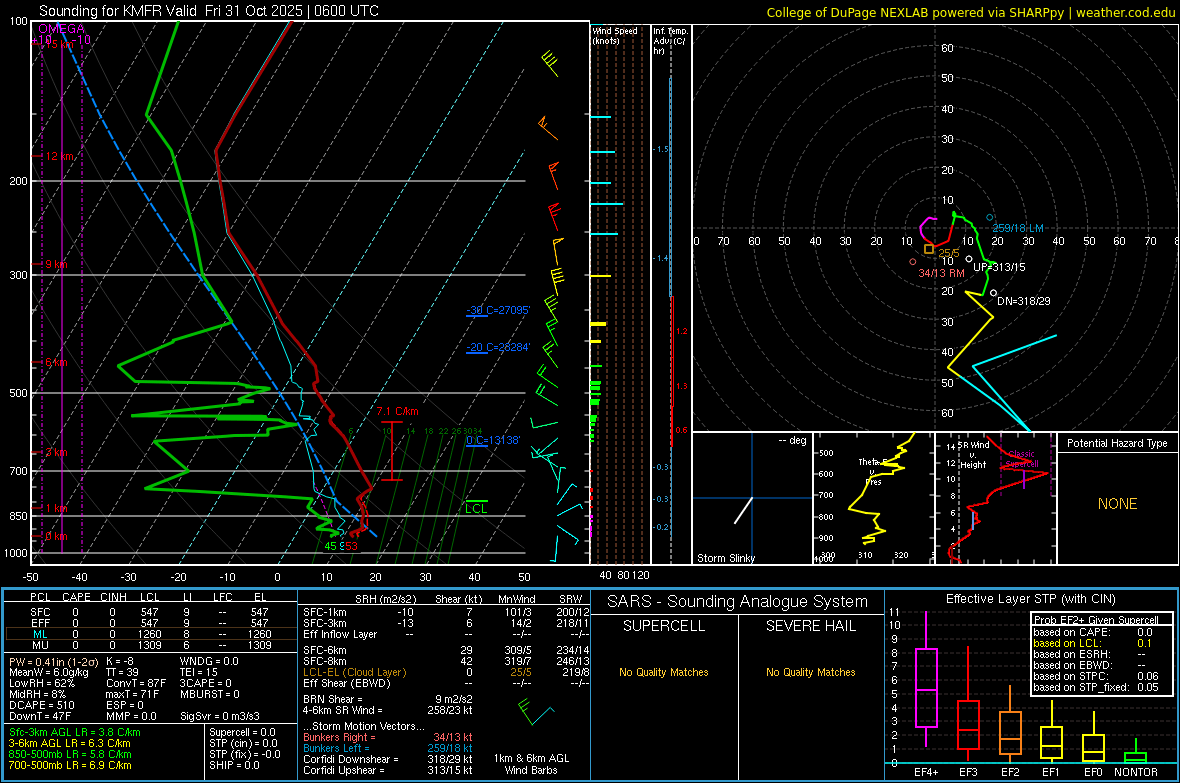Select the highlighted ML parcel row
This screenshot has width=1180, height=783.
pyautogui.click(x=151, y=634)
